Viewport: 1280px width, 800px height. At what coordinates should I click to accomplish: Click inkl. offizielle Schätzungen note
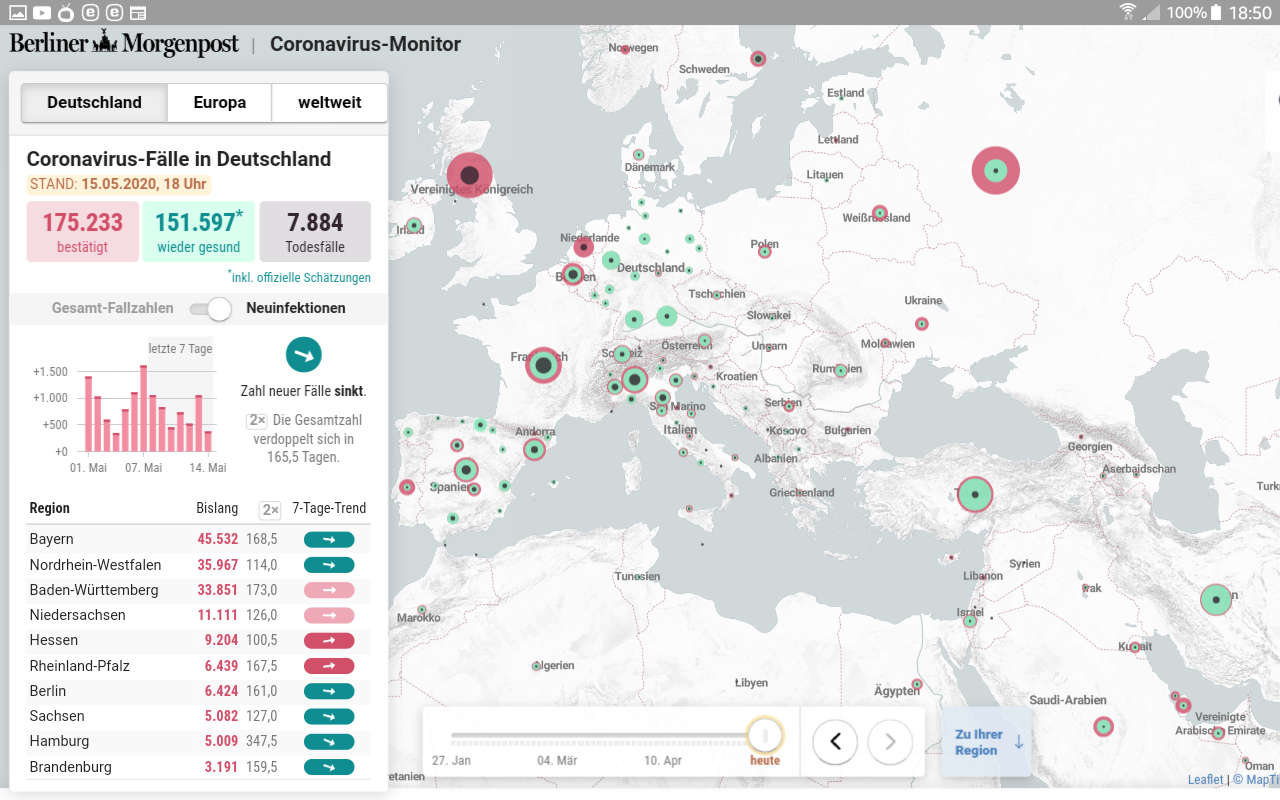point(299,278)
